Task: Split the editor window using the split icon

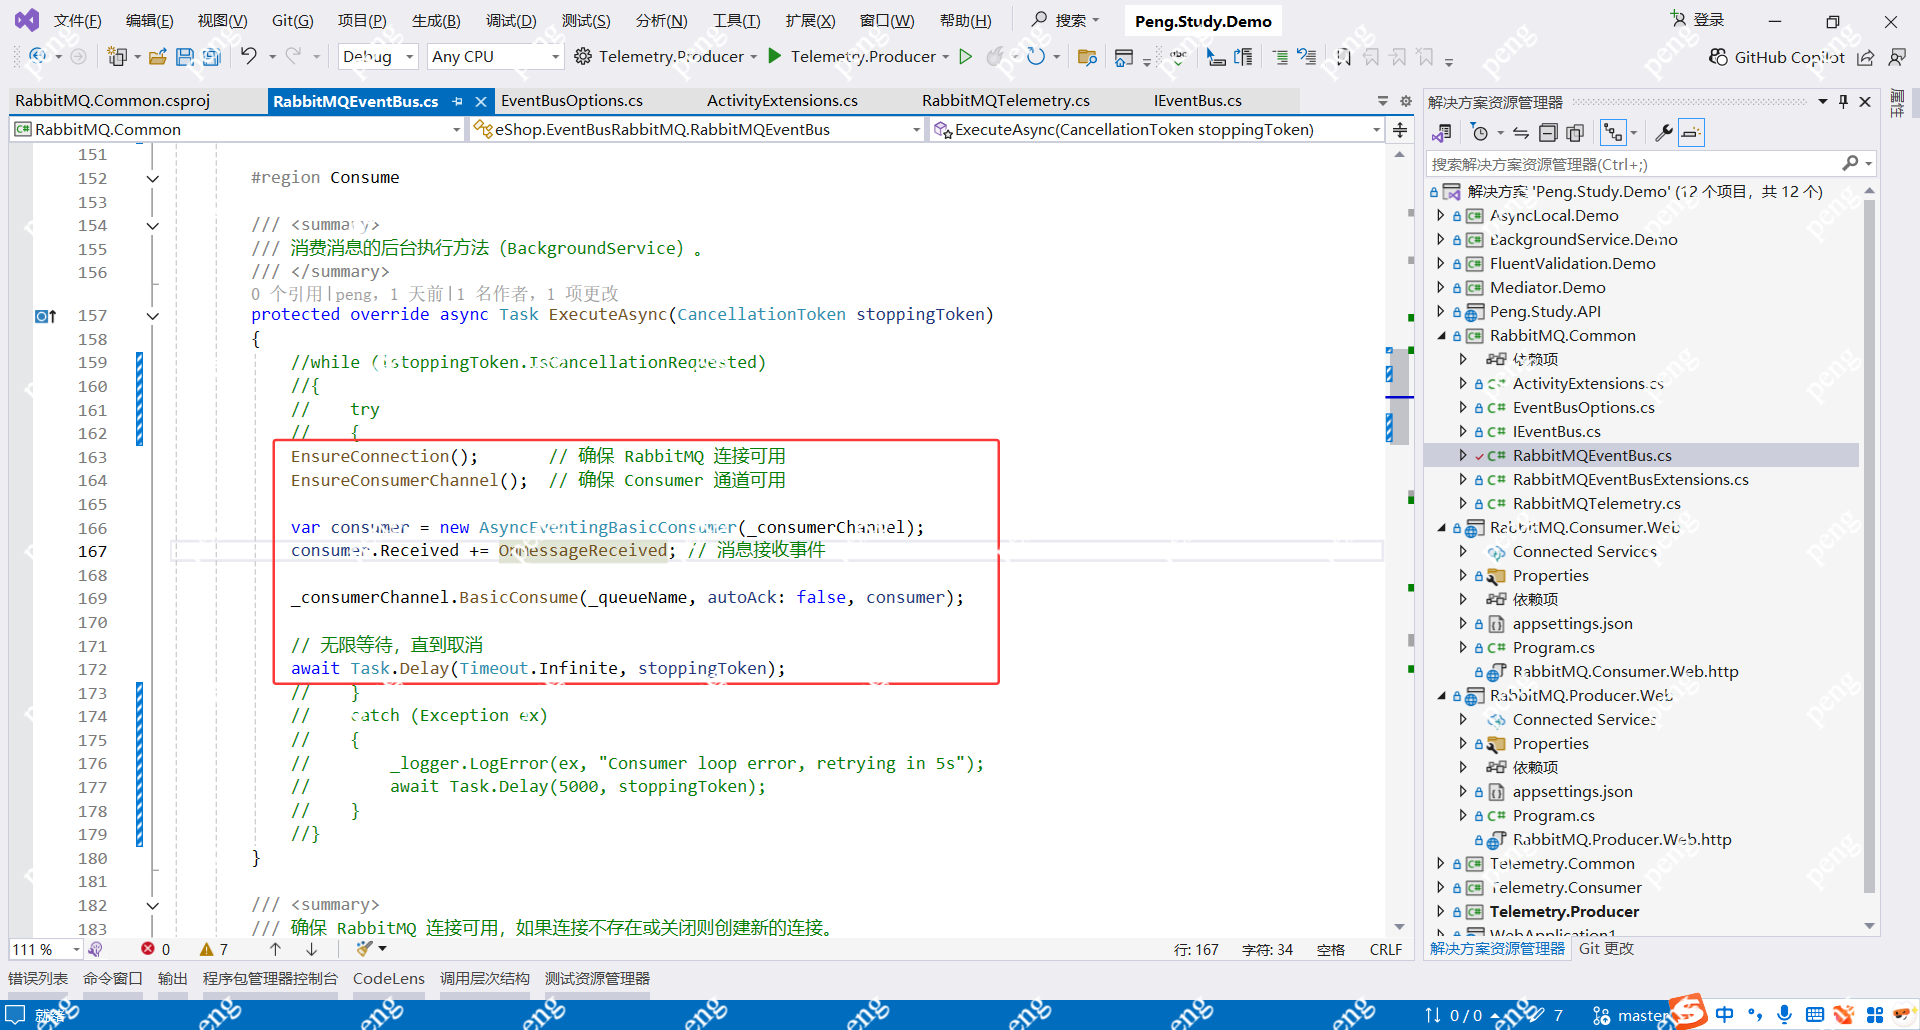Action: pos(1400,130)
